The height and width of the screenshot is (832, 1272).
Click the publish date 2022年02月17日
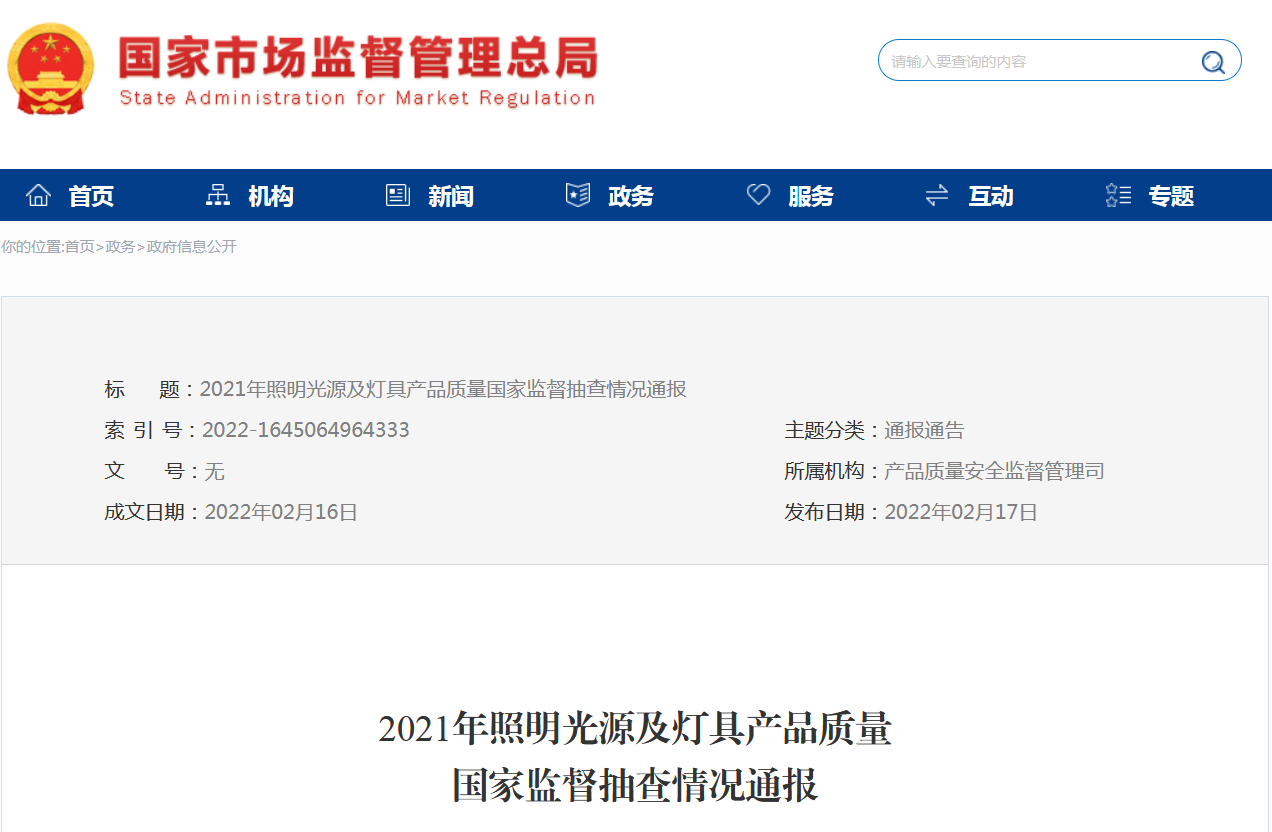click(x=961, y=513)
